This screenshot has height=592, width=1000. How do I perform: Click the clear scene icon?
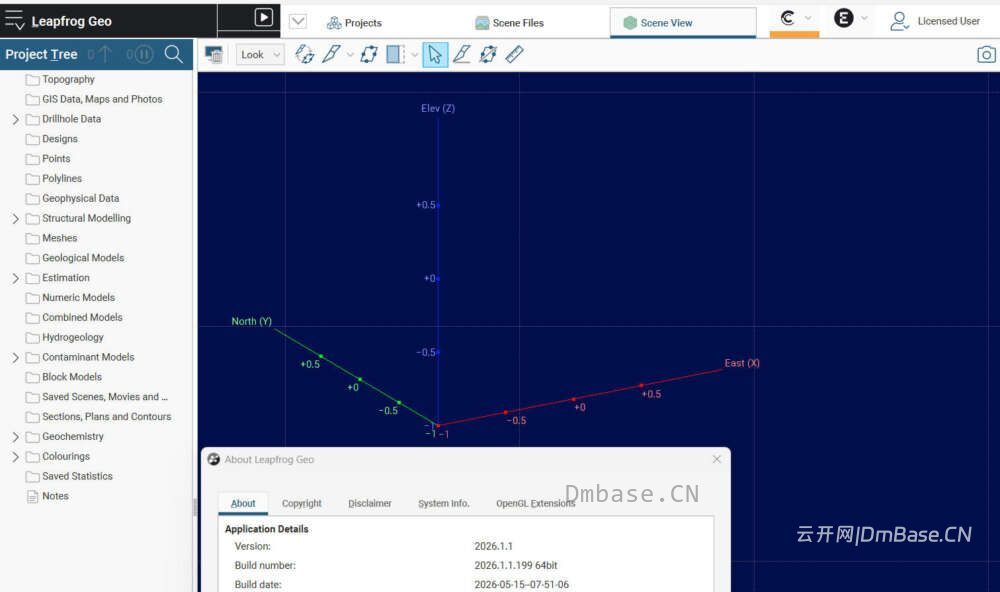tap(214, 55)
